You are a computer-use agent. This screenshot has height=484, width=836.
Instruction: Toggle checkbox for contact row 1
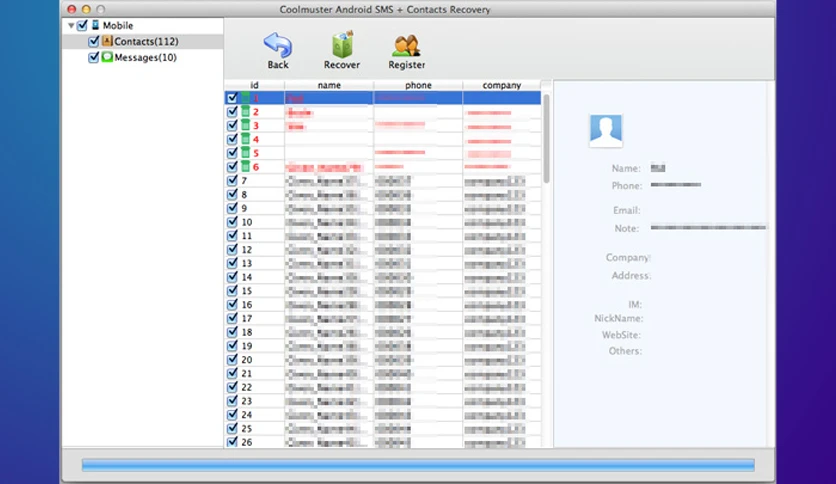tap(232, 98)
